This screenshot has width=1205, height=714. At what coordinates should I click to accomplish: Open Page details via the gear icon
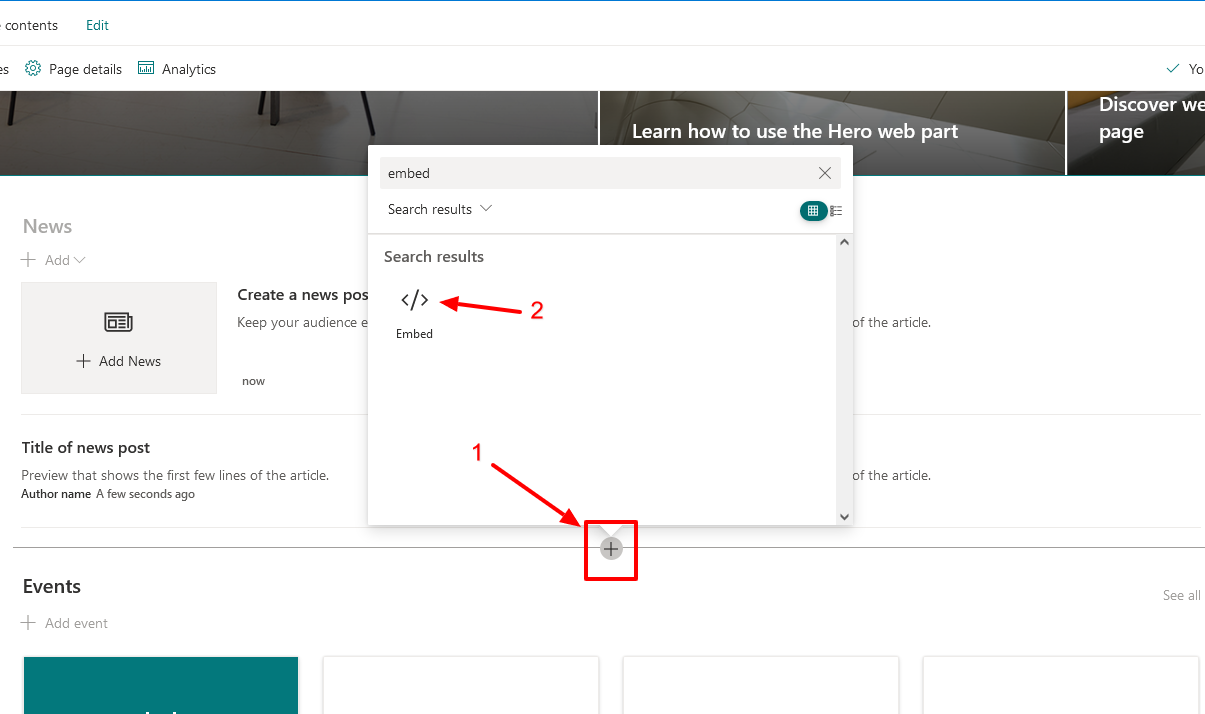coord(33,68)
